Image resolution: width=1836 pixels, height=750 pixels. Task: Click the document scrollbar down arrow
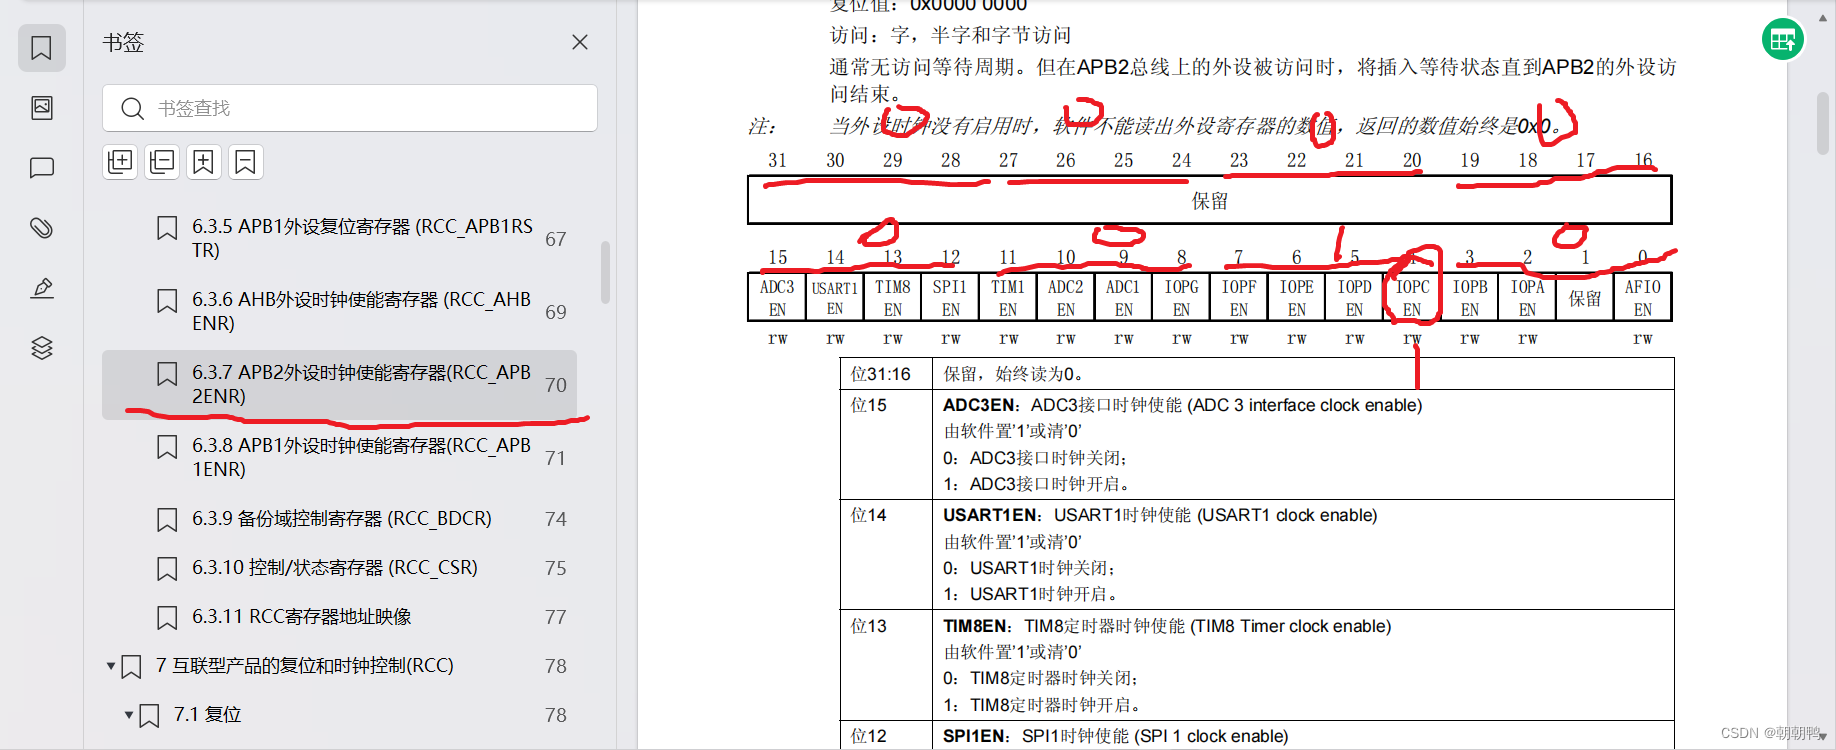(x=1823, y=737)
